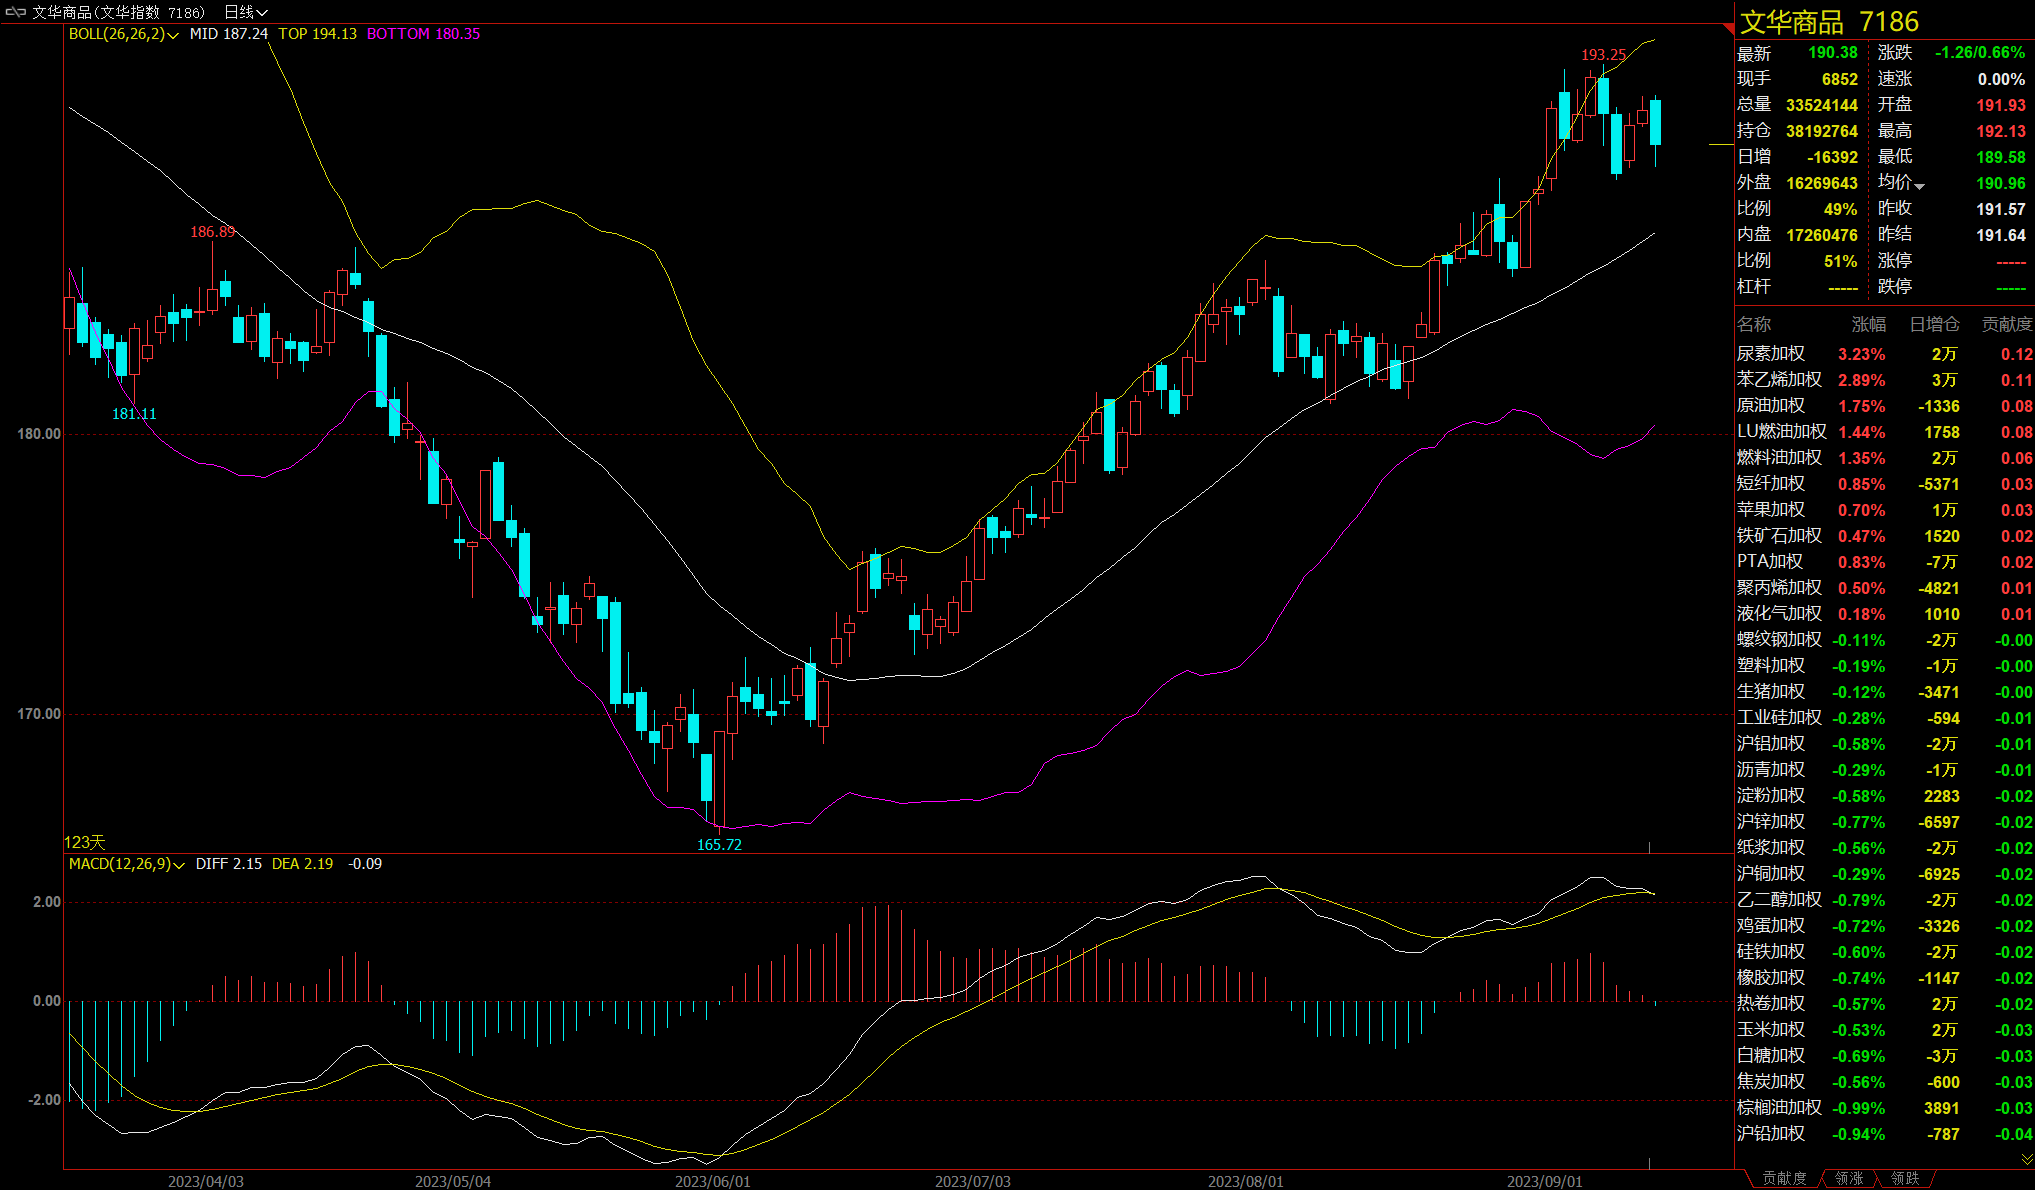
Task: Select the 螺纹钢加权 row
Action: [x=1885, y=640]
